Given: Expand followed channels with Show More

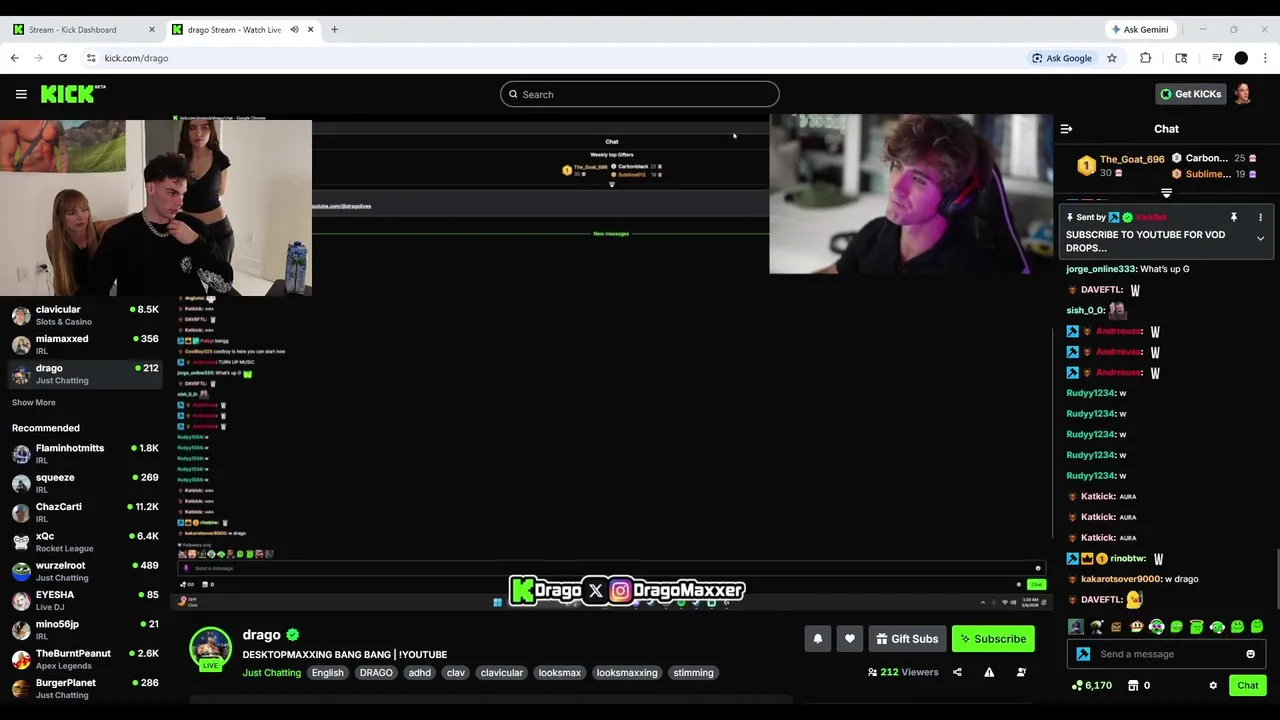Looking at the screenshot, I should pos(34,402).
